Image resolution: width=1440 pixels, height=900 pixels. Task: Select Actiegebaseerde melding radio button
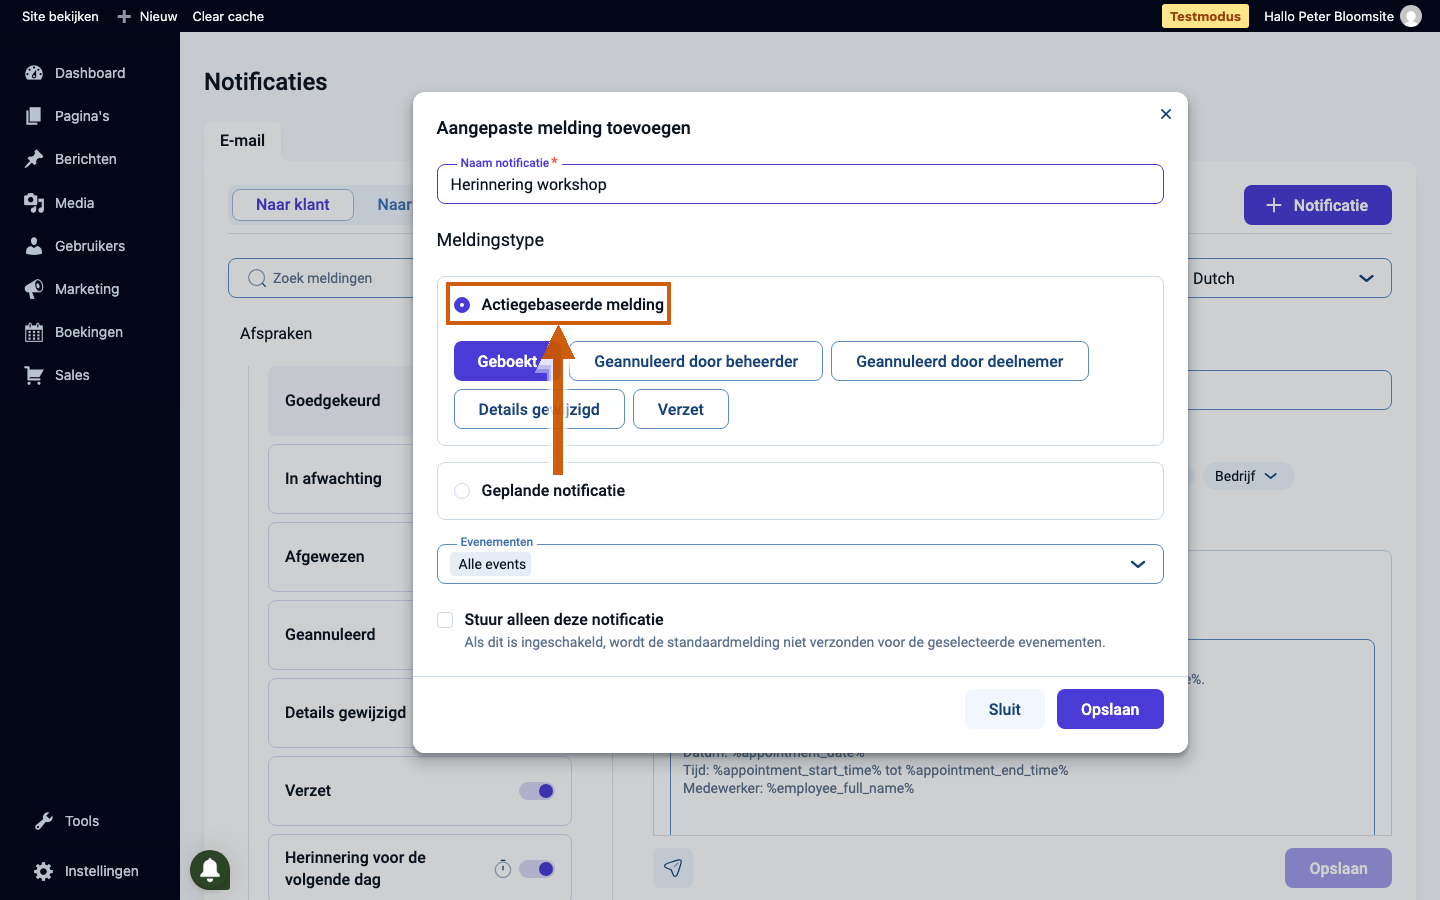point(462,304)
